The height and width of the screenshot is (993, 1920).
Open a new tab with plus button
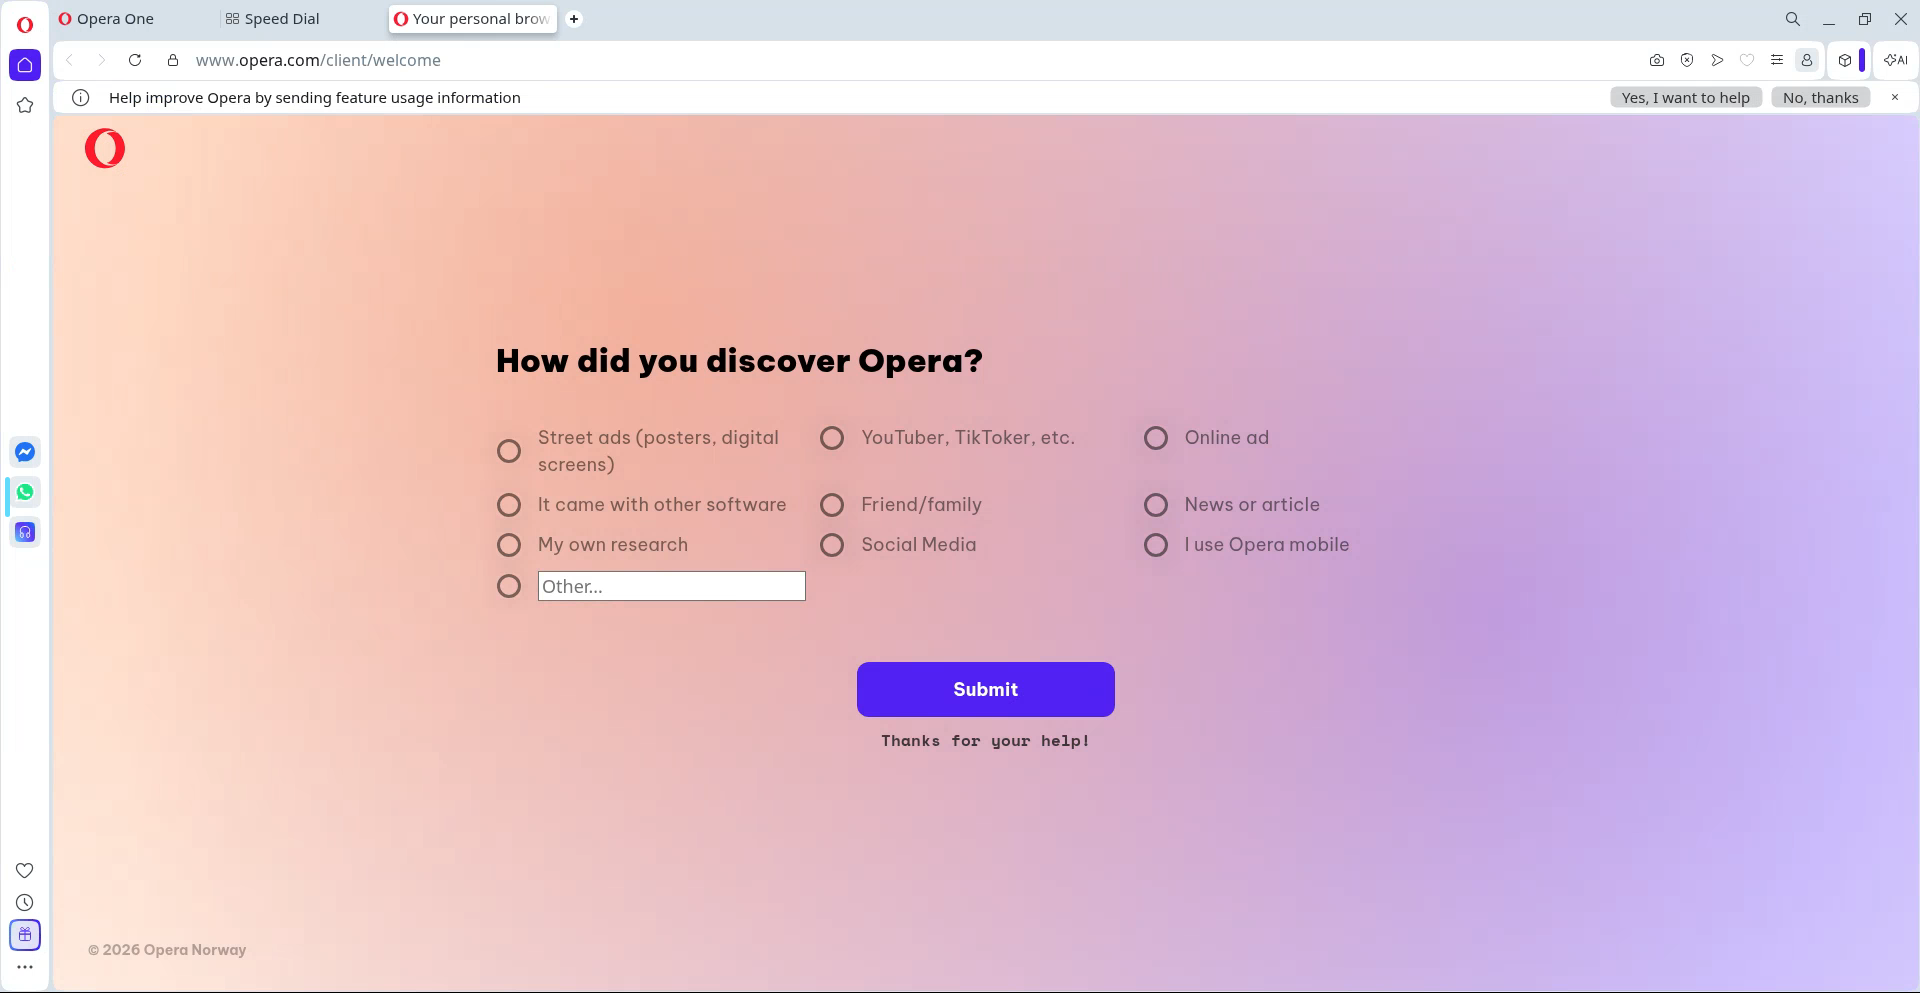(574, 19)
